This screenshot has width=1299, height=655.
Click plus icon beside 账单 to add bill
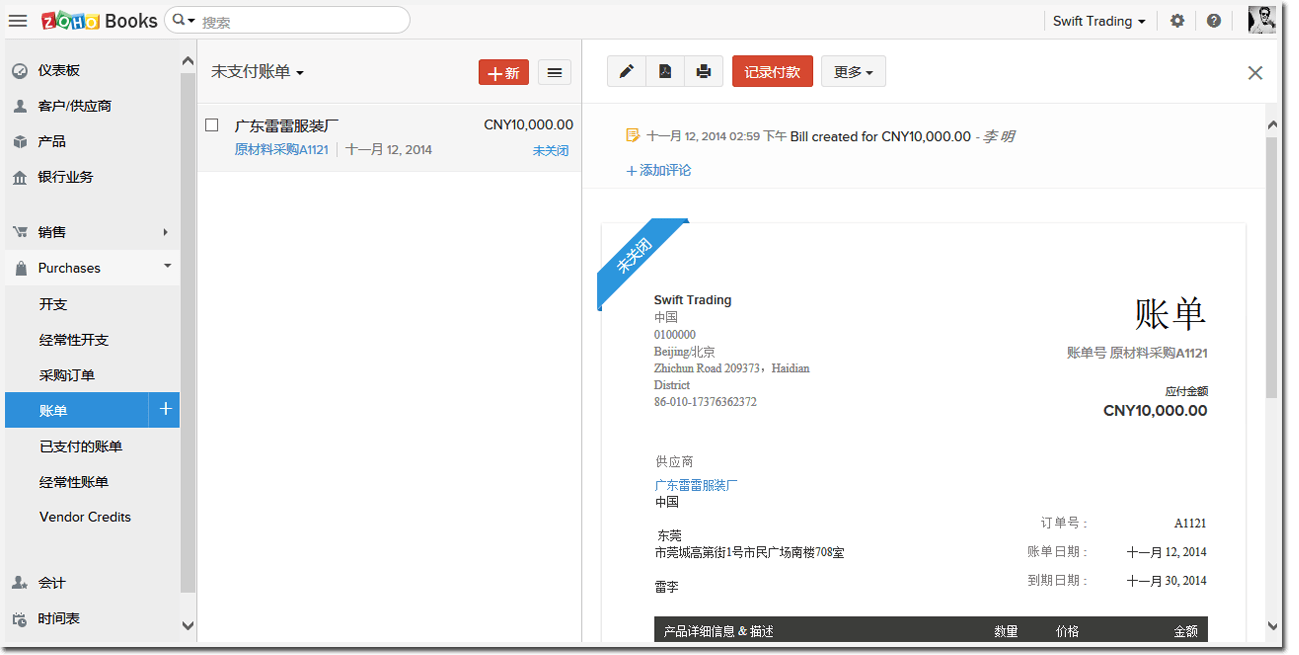(165, 409)
